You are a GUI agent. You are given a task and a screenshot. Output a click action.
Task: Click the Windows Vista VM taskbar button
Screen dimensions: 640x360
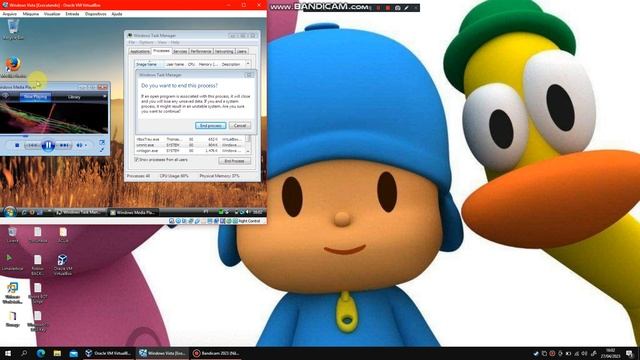(162, 353)
